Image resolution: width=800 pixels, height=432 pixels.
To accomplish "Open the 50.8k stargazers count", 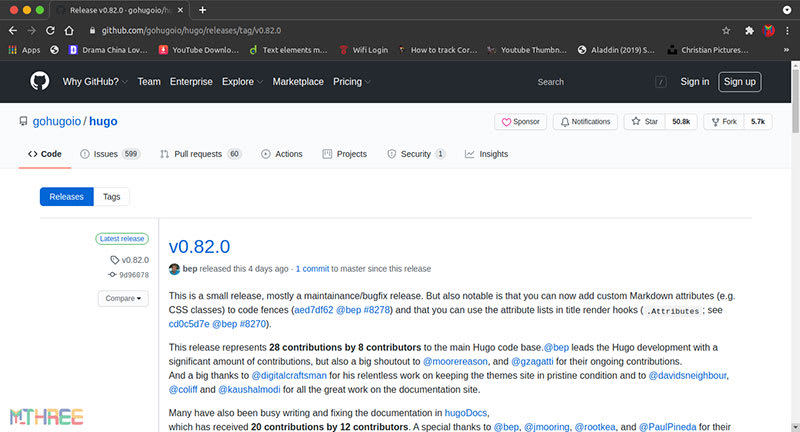I will [x=681, y=122].
